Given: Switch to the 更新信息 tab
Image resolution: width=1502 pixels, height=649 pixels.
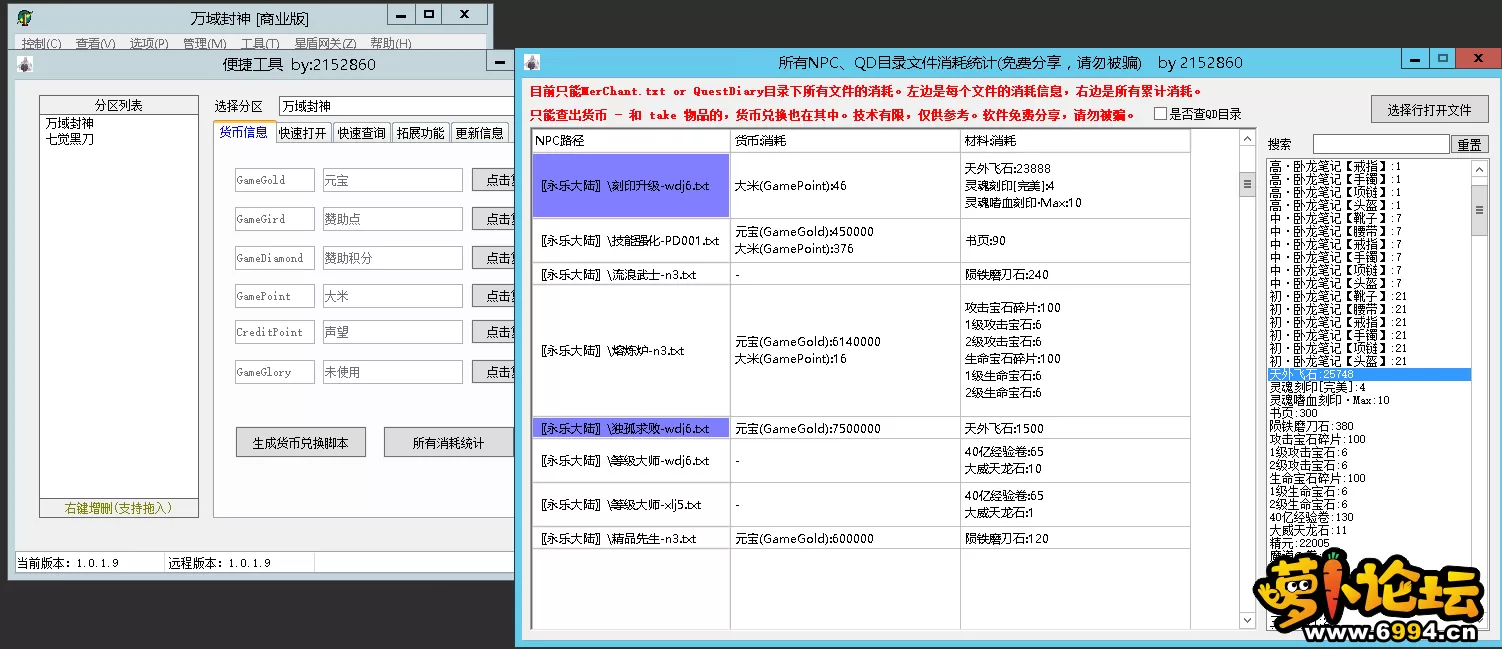Looking at the screenshot, I should click(x=479, y=133).
